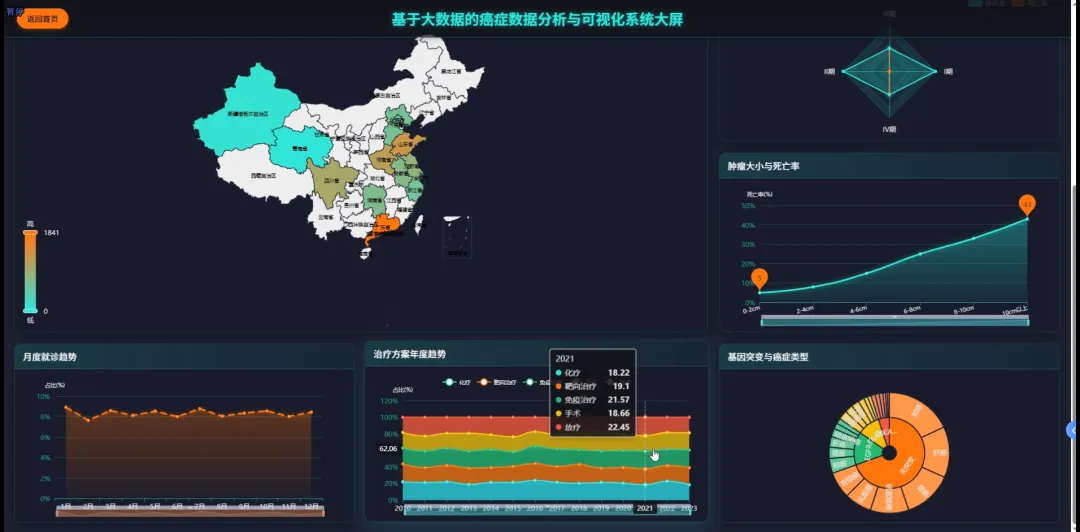
Task: Click the 返回首页 orange button
Action: (42, 19)
